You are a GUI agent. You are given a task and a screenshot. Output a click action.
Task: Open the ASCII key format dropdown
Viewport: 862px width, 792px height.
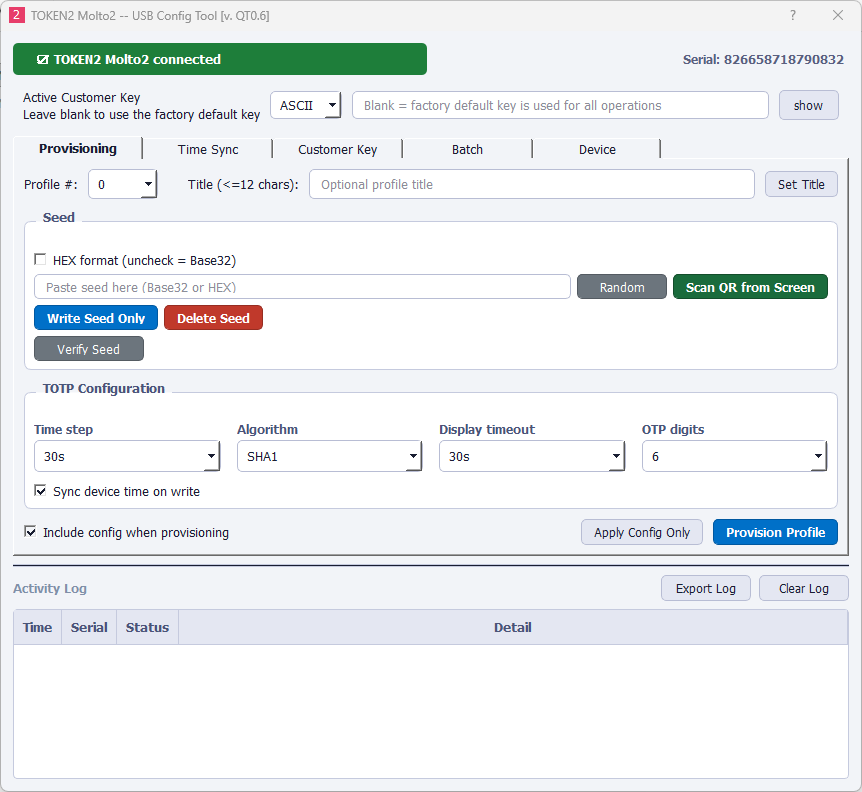pos(306,105)
